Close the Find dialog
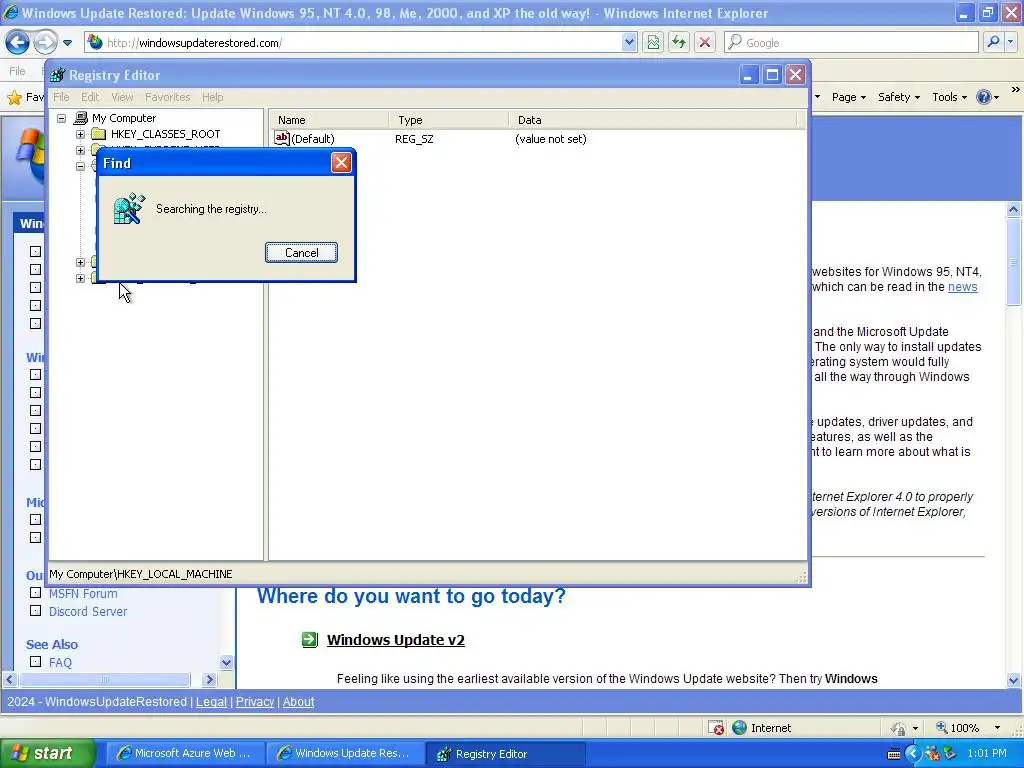Screen dimensions: 1024x768 click(x=341, y=163)
